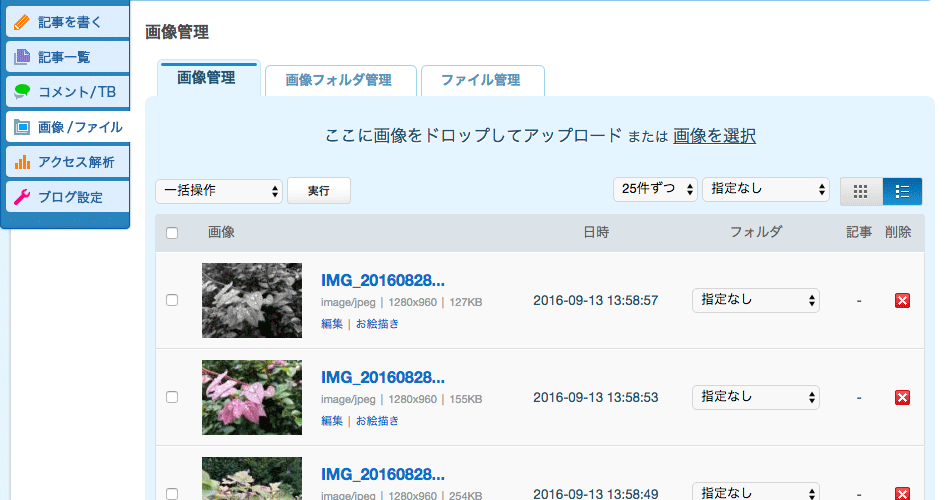
Task: Open 記事一覧 in the sidebar
Action: (x=68, y=57)
